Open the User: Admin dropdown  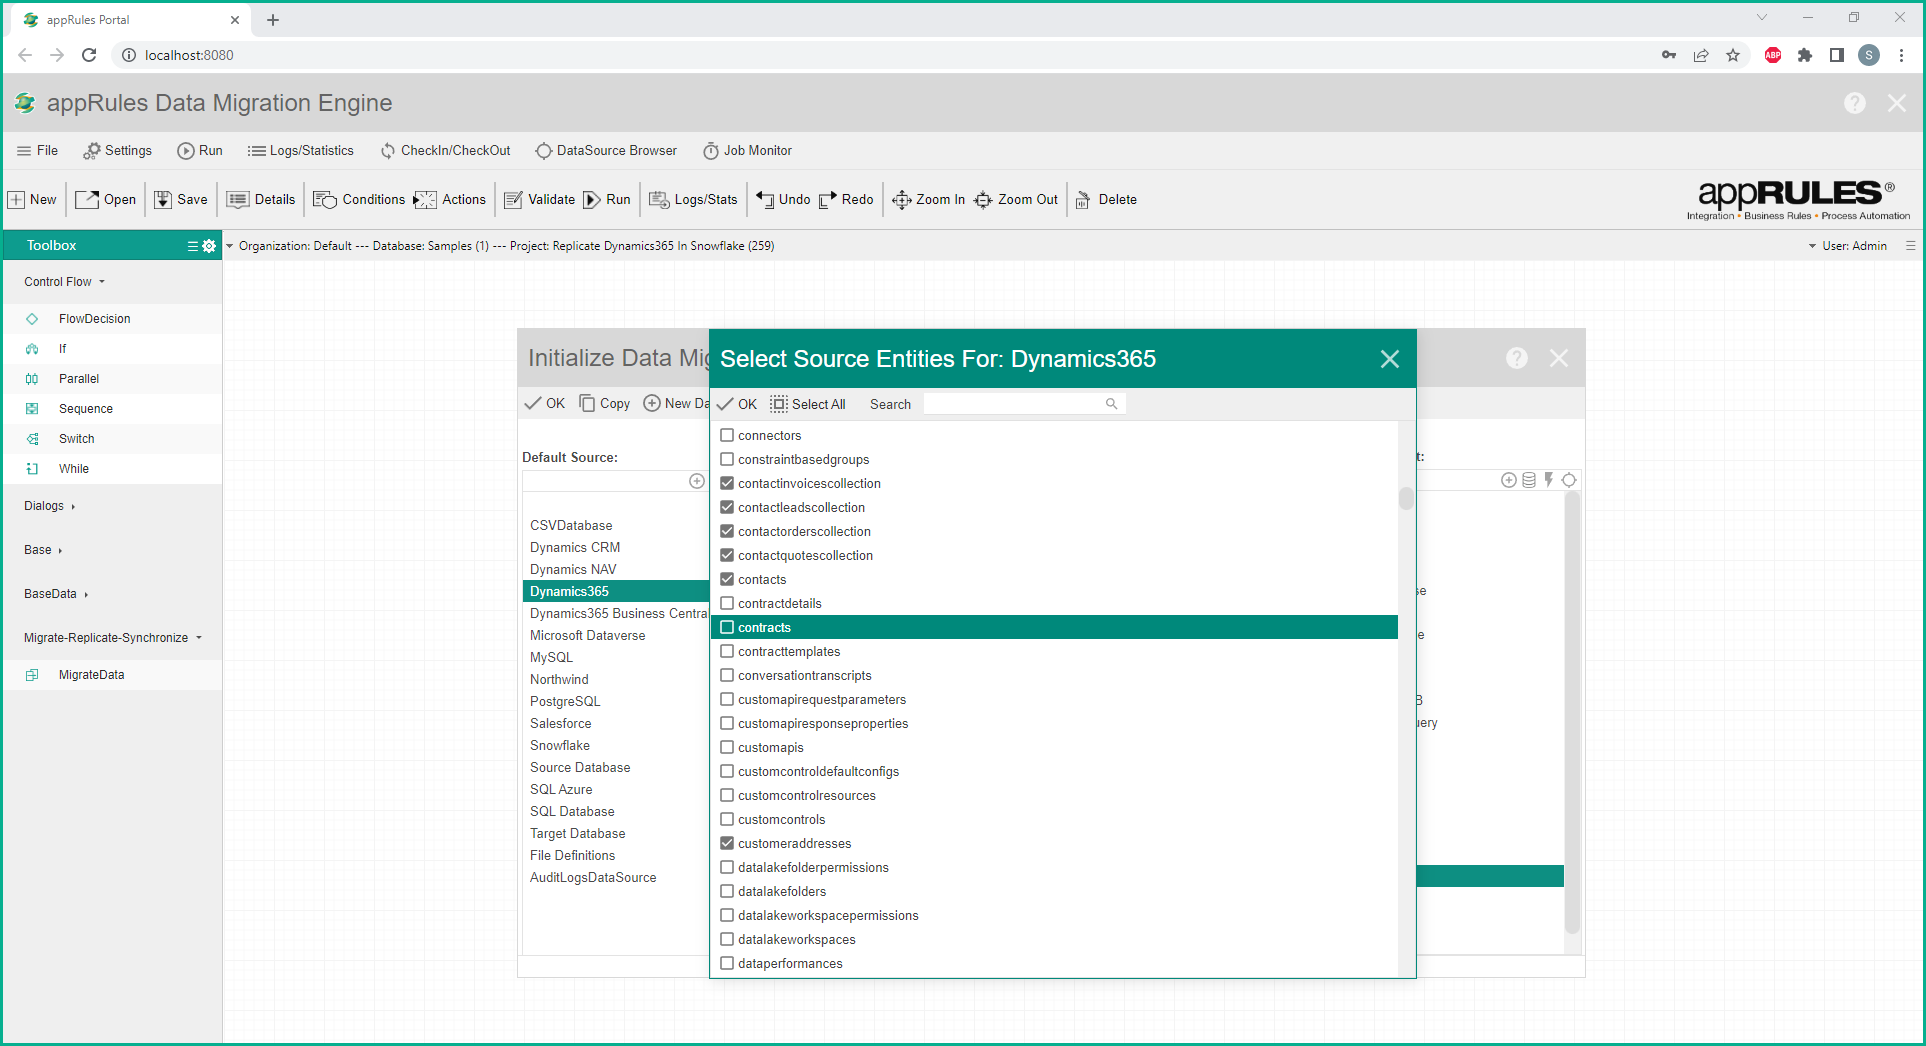(x=1847, y=246)
